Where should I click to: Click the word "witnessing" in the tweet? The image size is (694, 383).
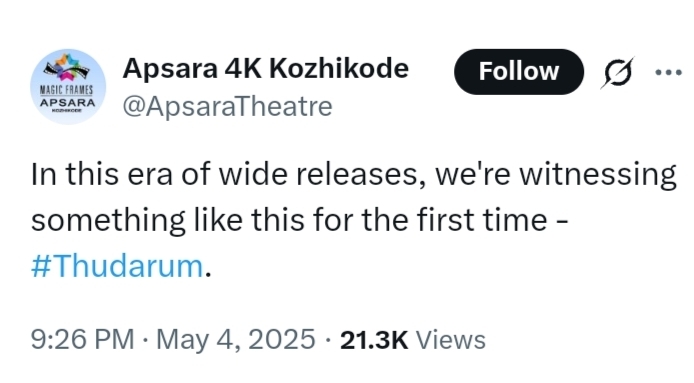click(598, 175)
